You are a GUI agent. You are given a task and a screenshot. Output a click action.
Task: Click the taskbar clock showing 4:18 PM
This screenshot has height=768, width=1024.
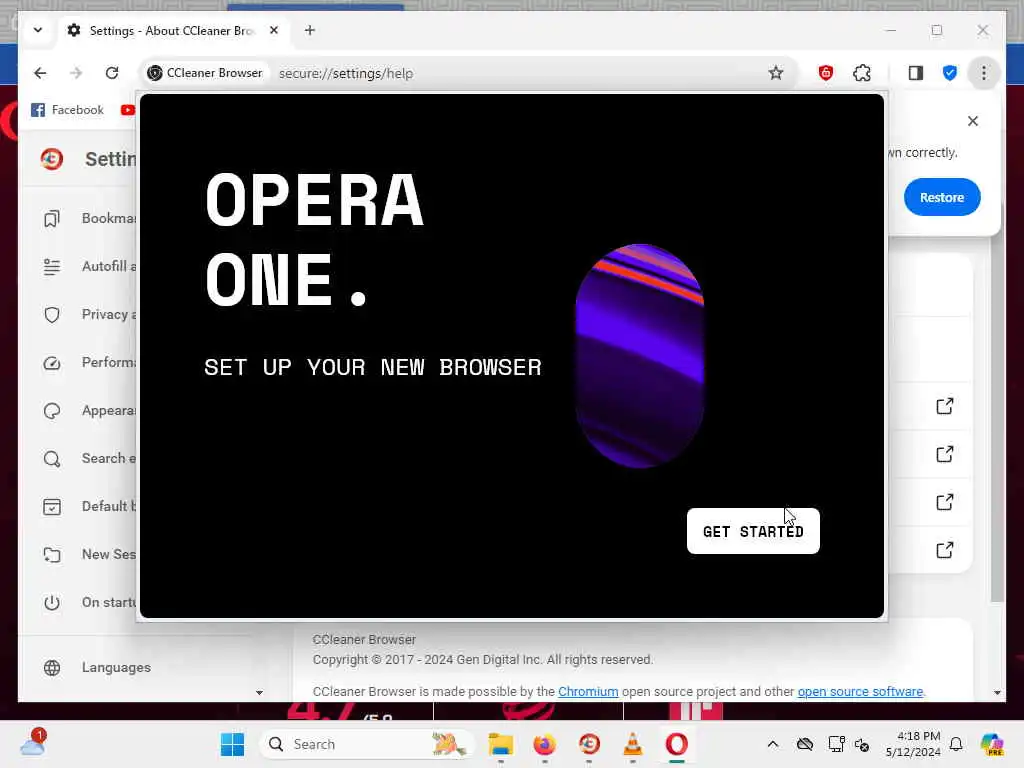(x=913, y=744)
